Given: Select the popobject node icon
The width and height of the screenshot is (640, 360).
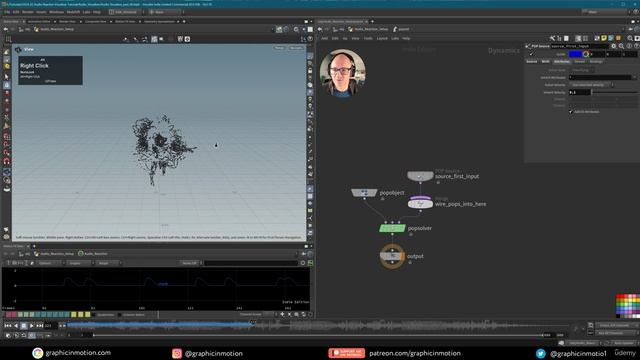Looking at the screenshot, I should point(364,192).
